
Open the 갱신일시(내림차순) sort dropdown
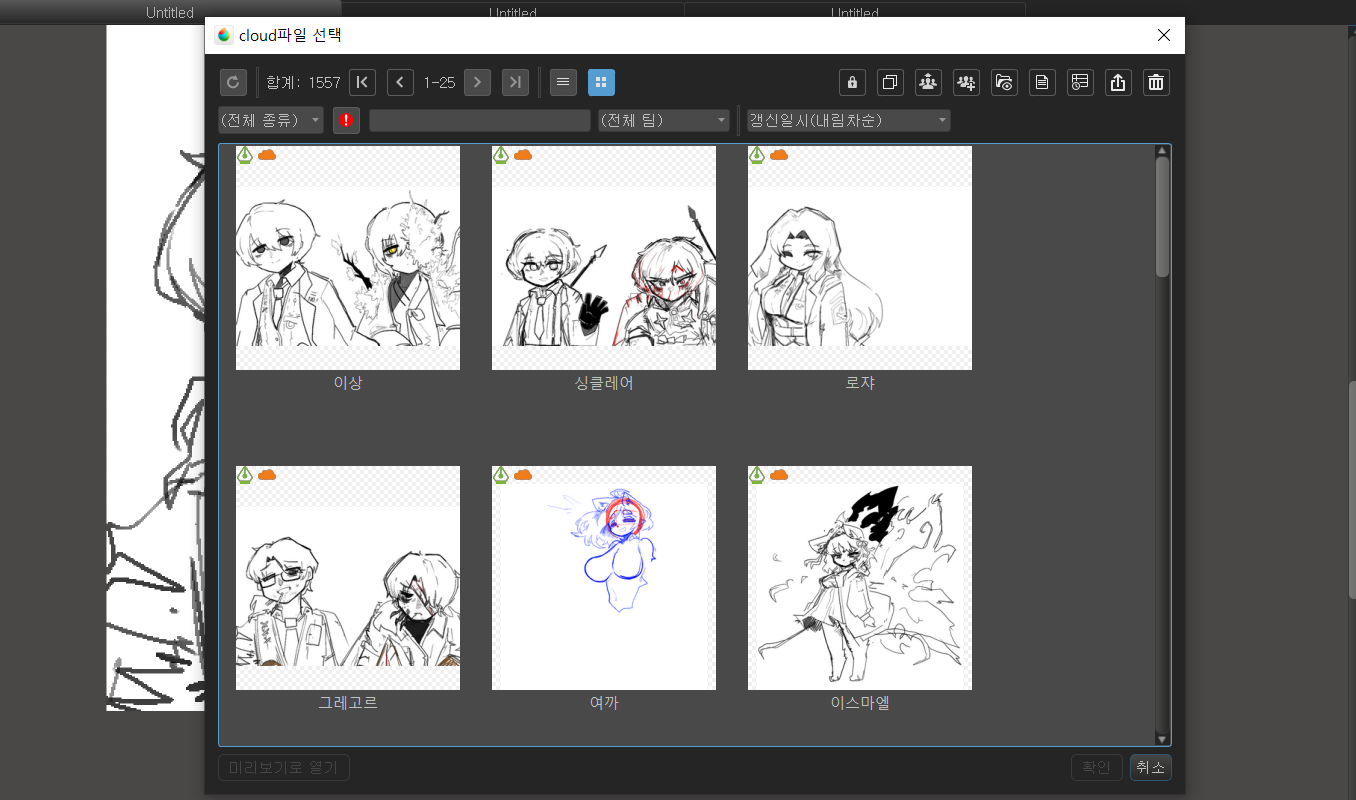848,120
